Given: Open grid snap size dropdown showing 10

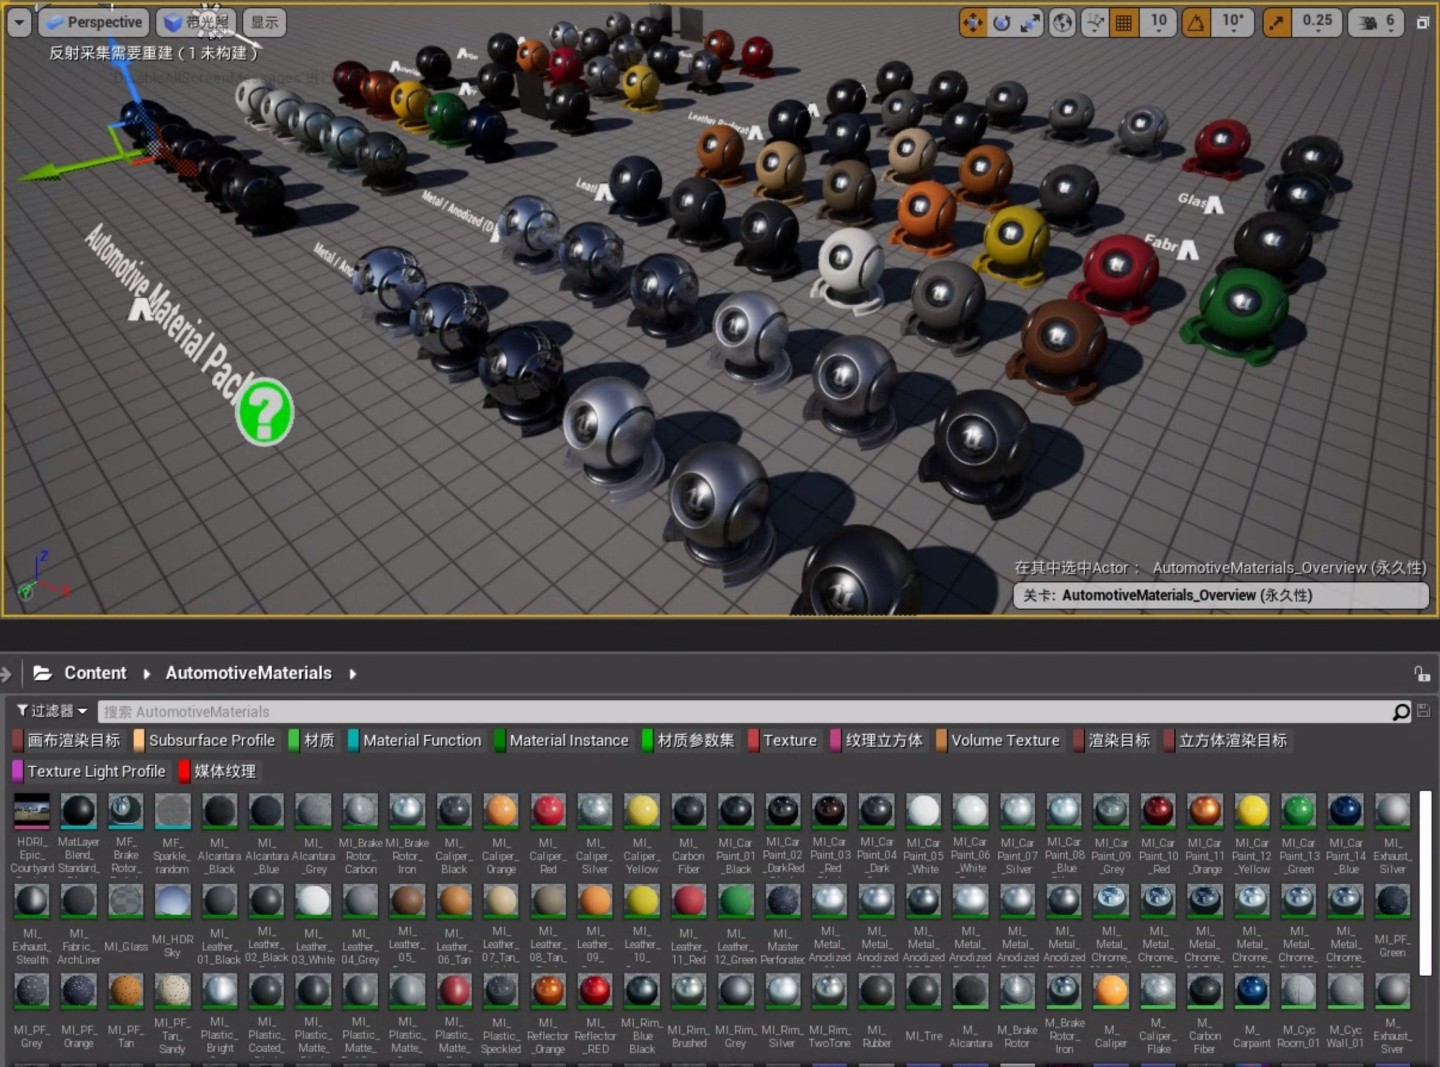Looking at the screenshot, I should [x=1158, y=22].
